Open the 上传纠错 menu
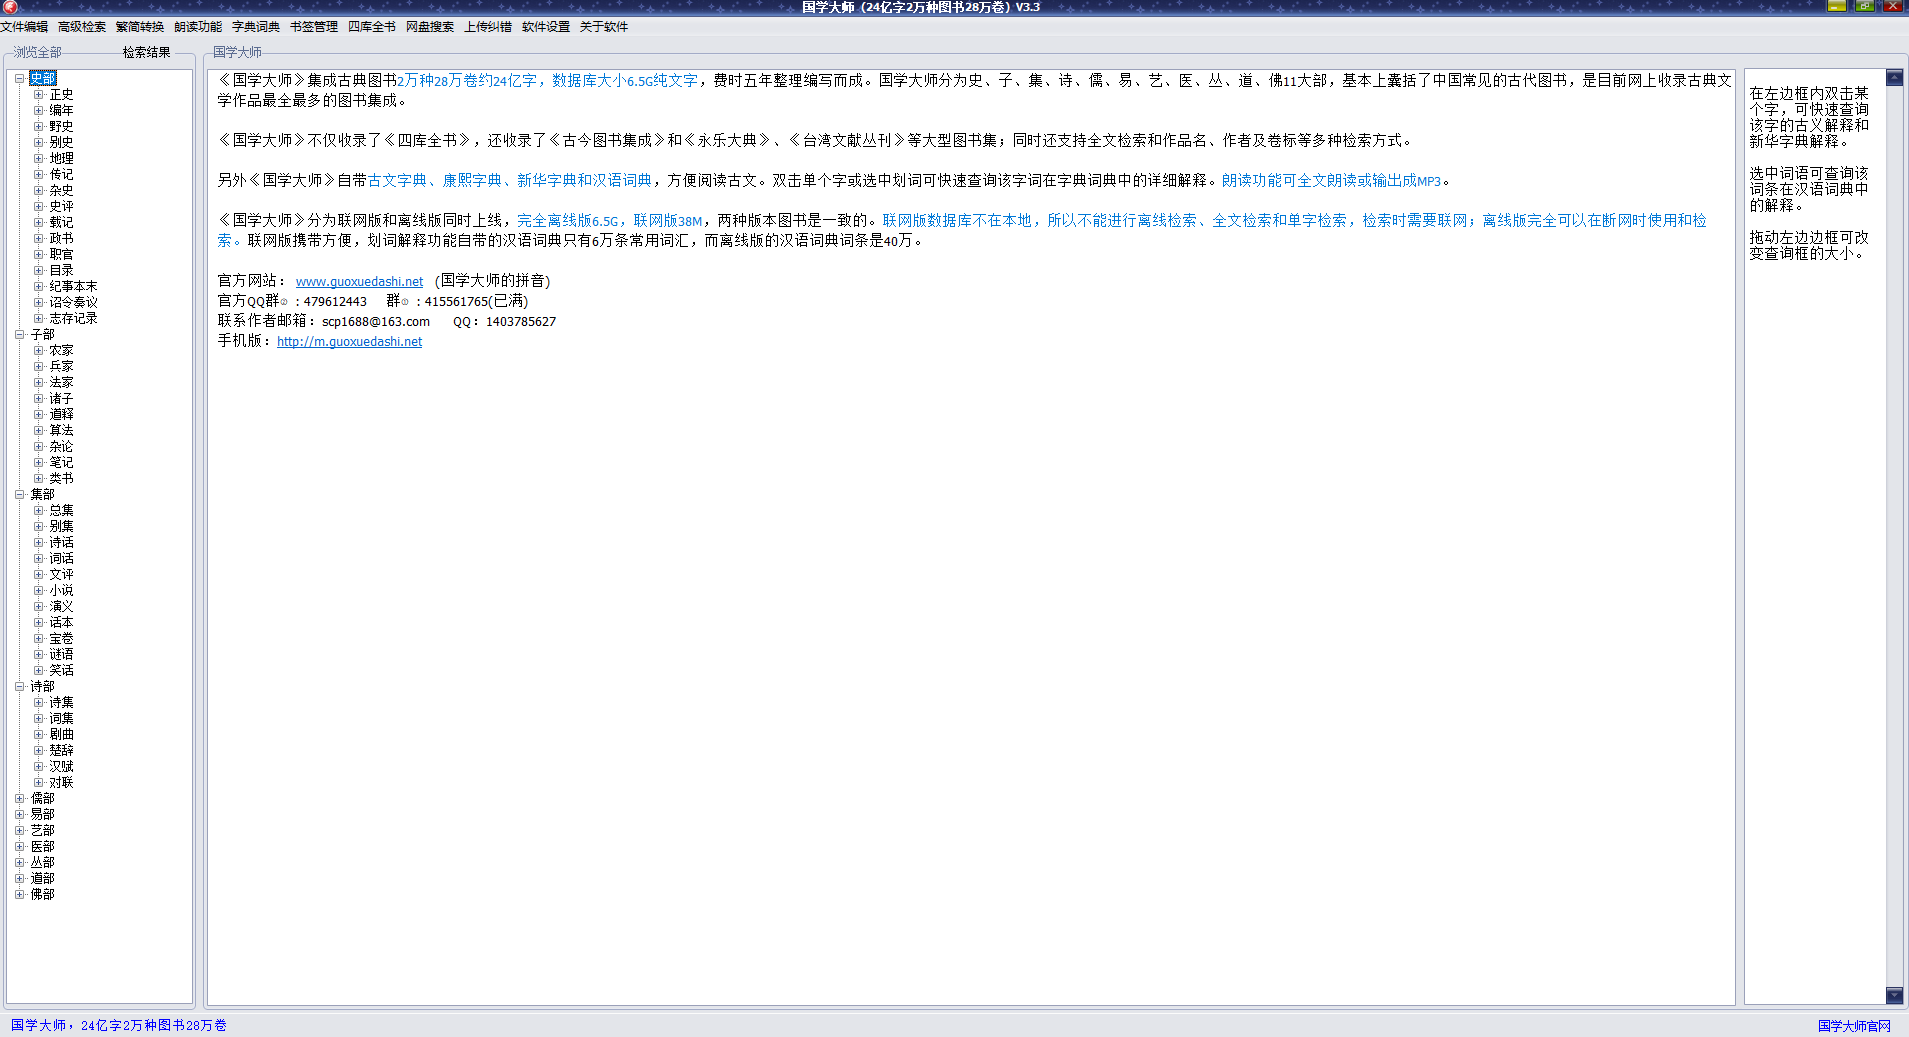Screen dimensions: 1909x1037 (x=488, y=27)
